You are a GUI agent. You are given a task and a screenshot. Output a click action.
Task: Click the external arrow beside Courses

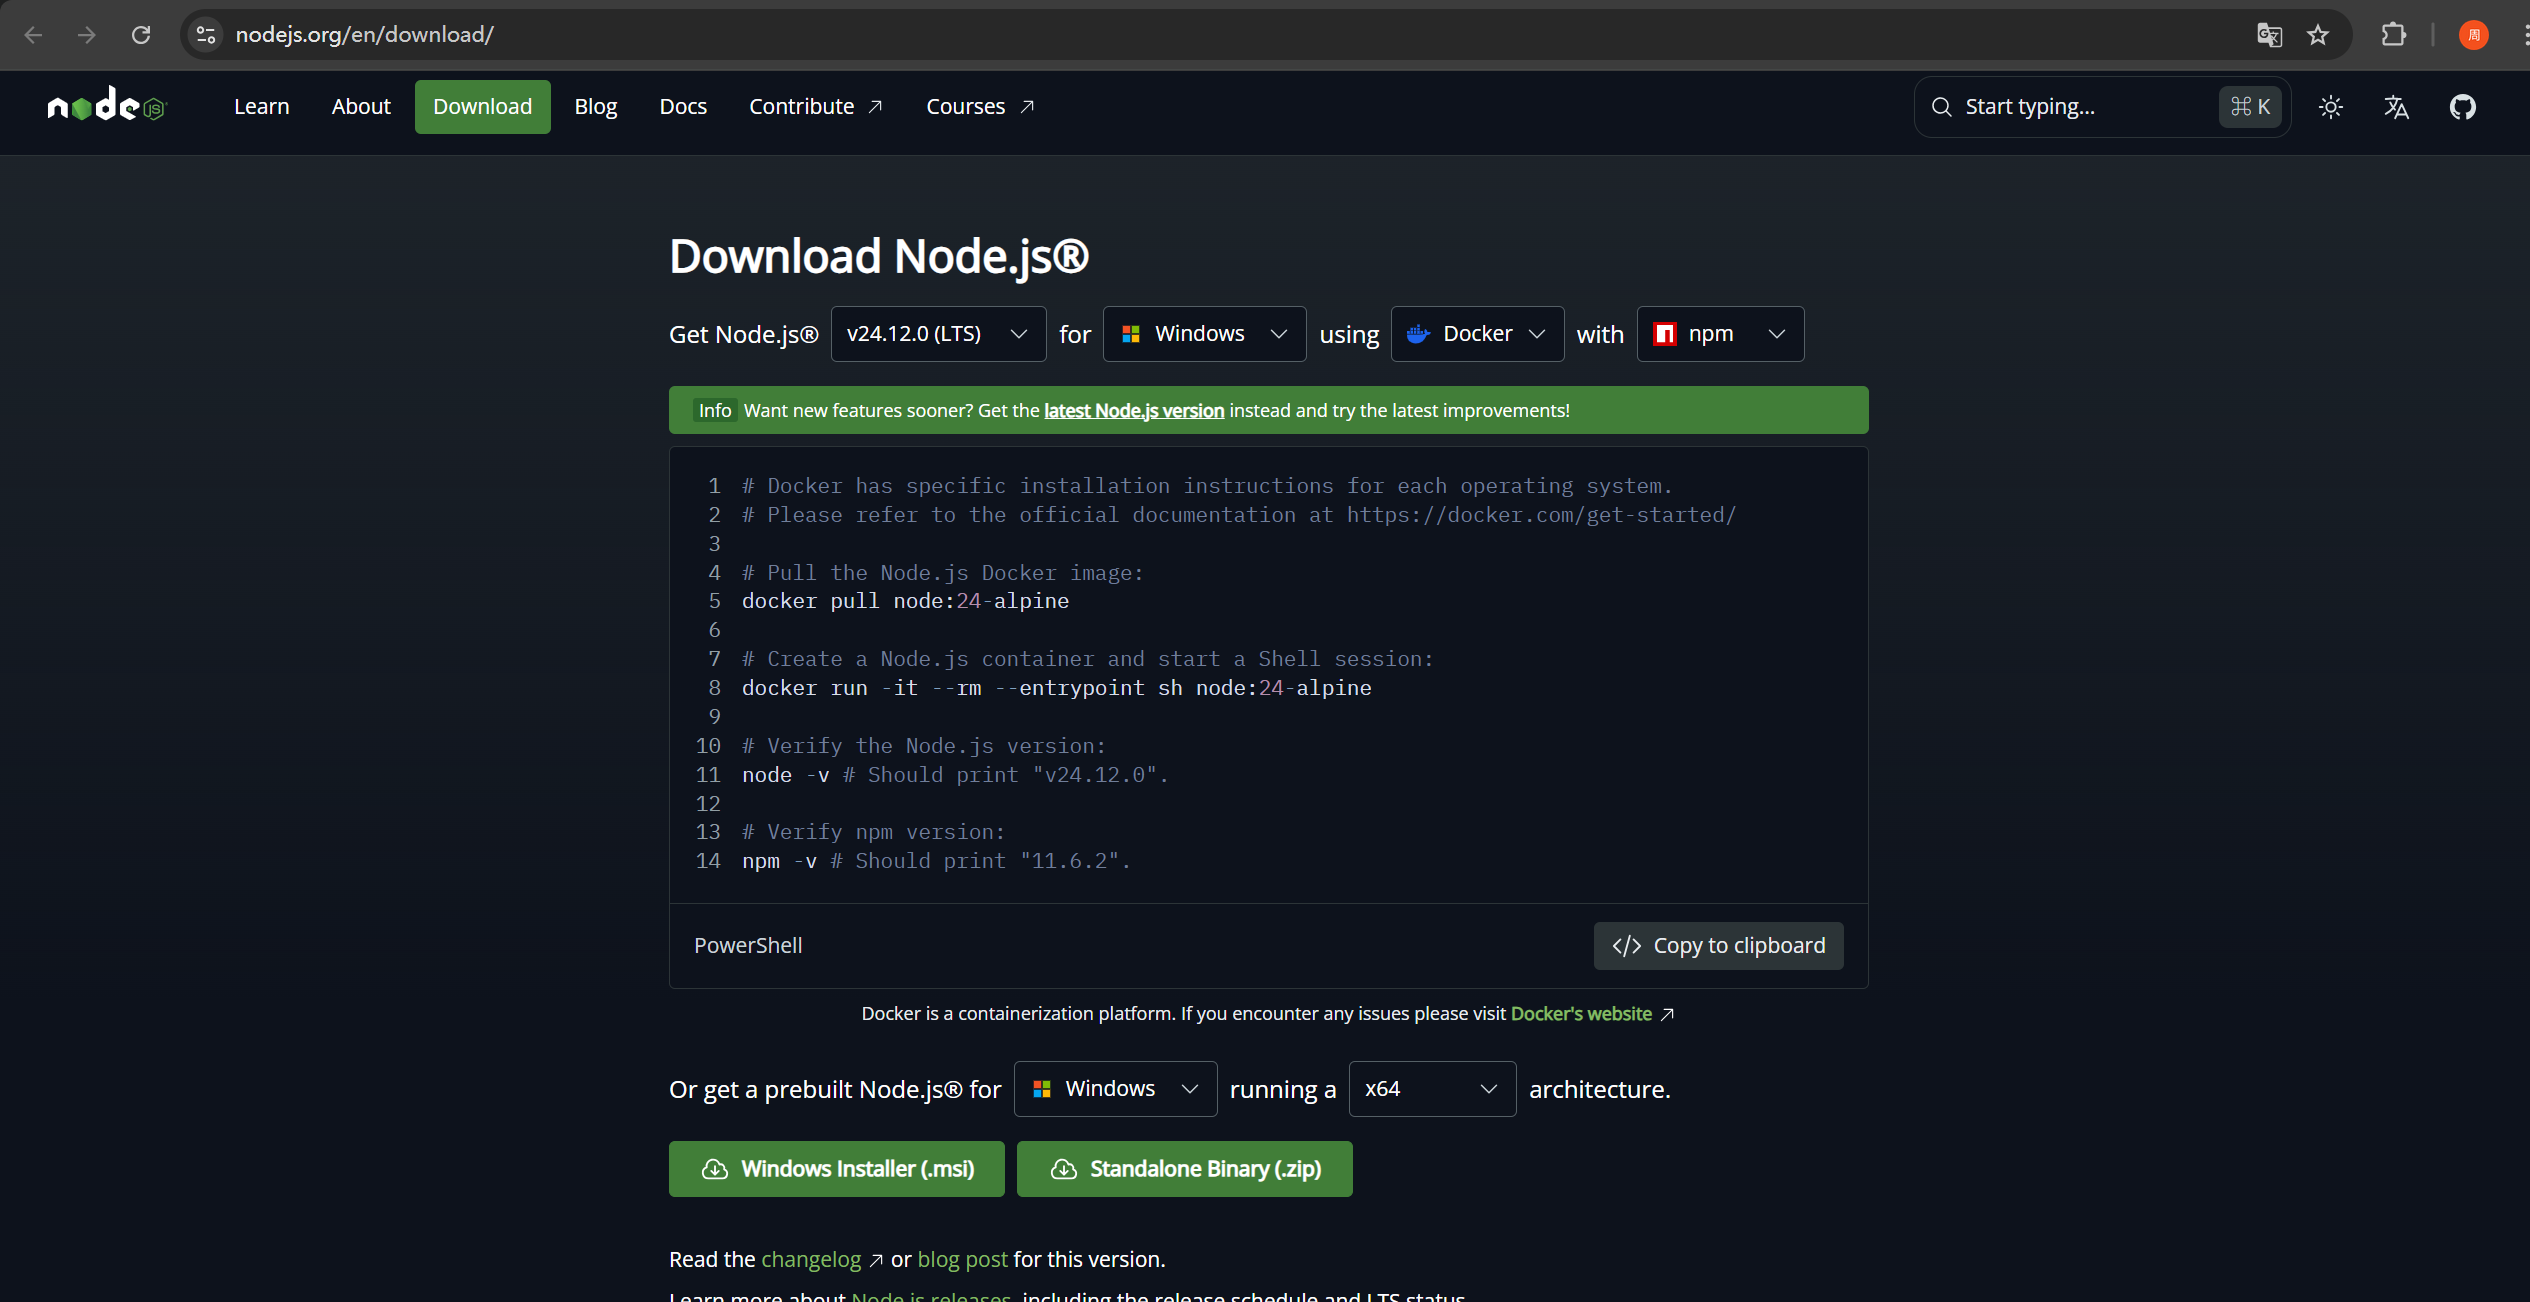pyautogui.click(x=1027, y=107)
